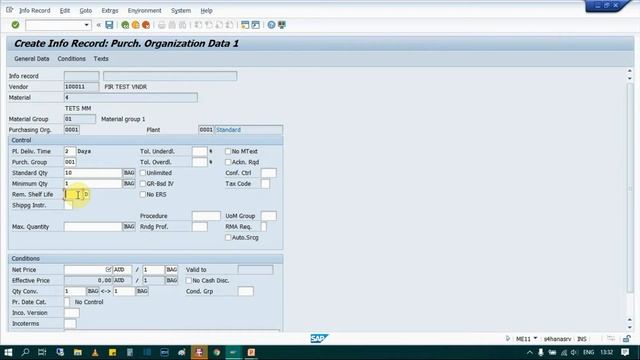Image resolution: width=640 pixels, height=360 pixels.
Task: Click the Print icon in toolbar
Action: tap(162, 25)
